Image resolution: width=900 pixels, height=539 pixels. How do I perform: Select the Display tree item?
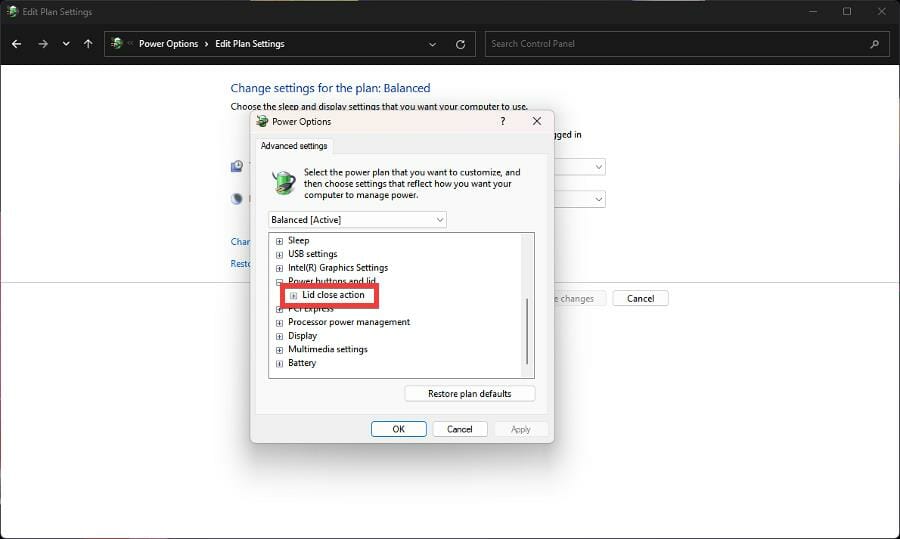click(x=302, y=336)
